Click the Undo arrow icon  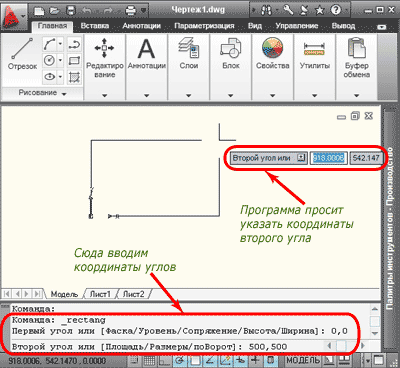(x=87, y=11)
